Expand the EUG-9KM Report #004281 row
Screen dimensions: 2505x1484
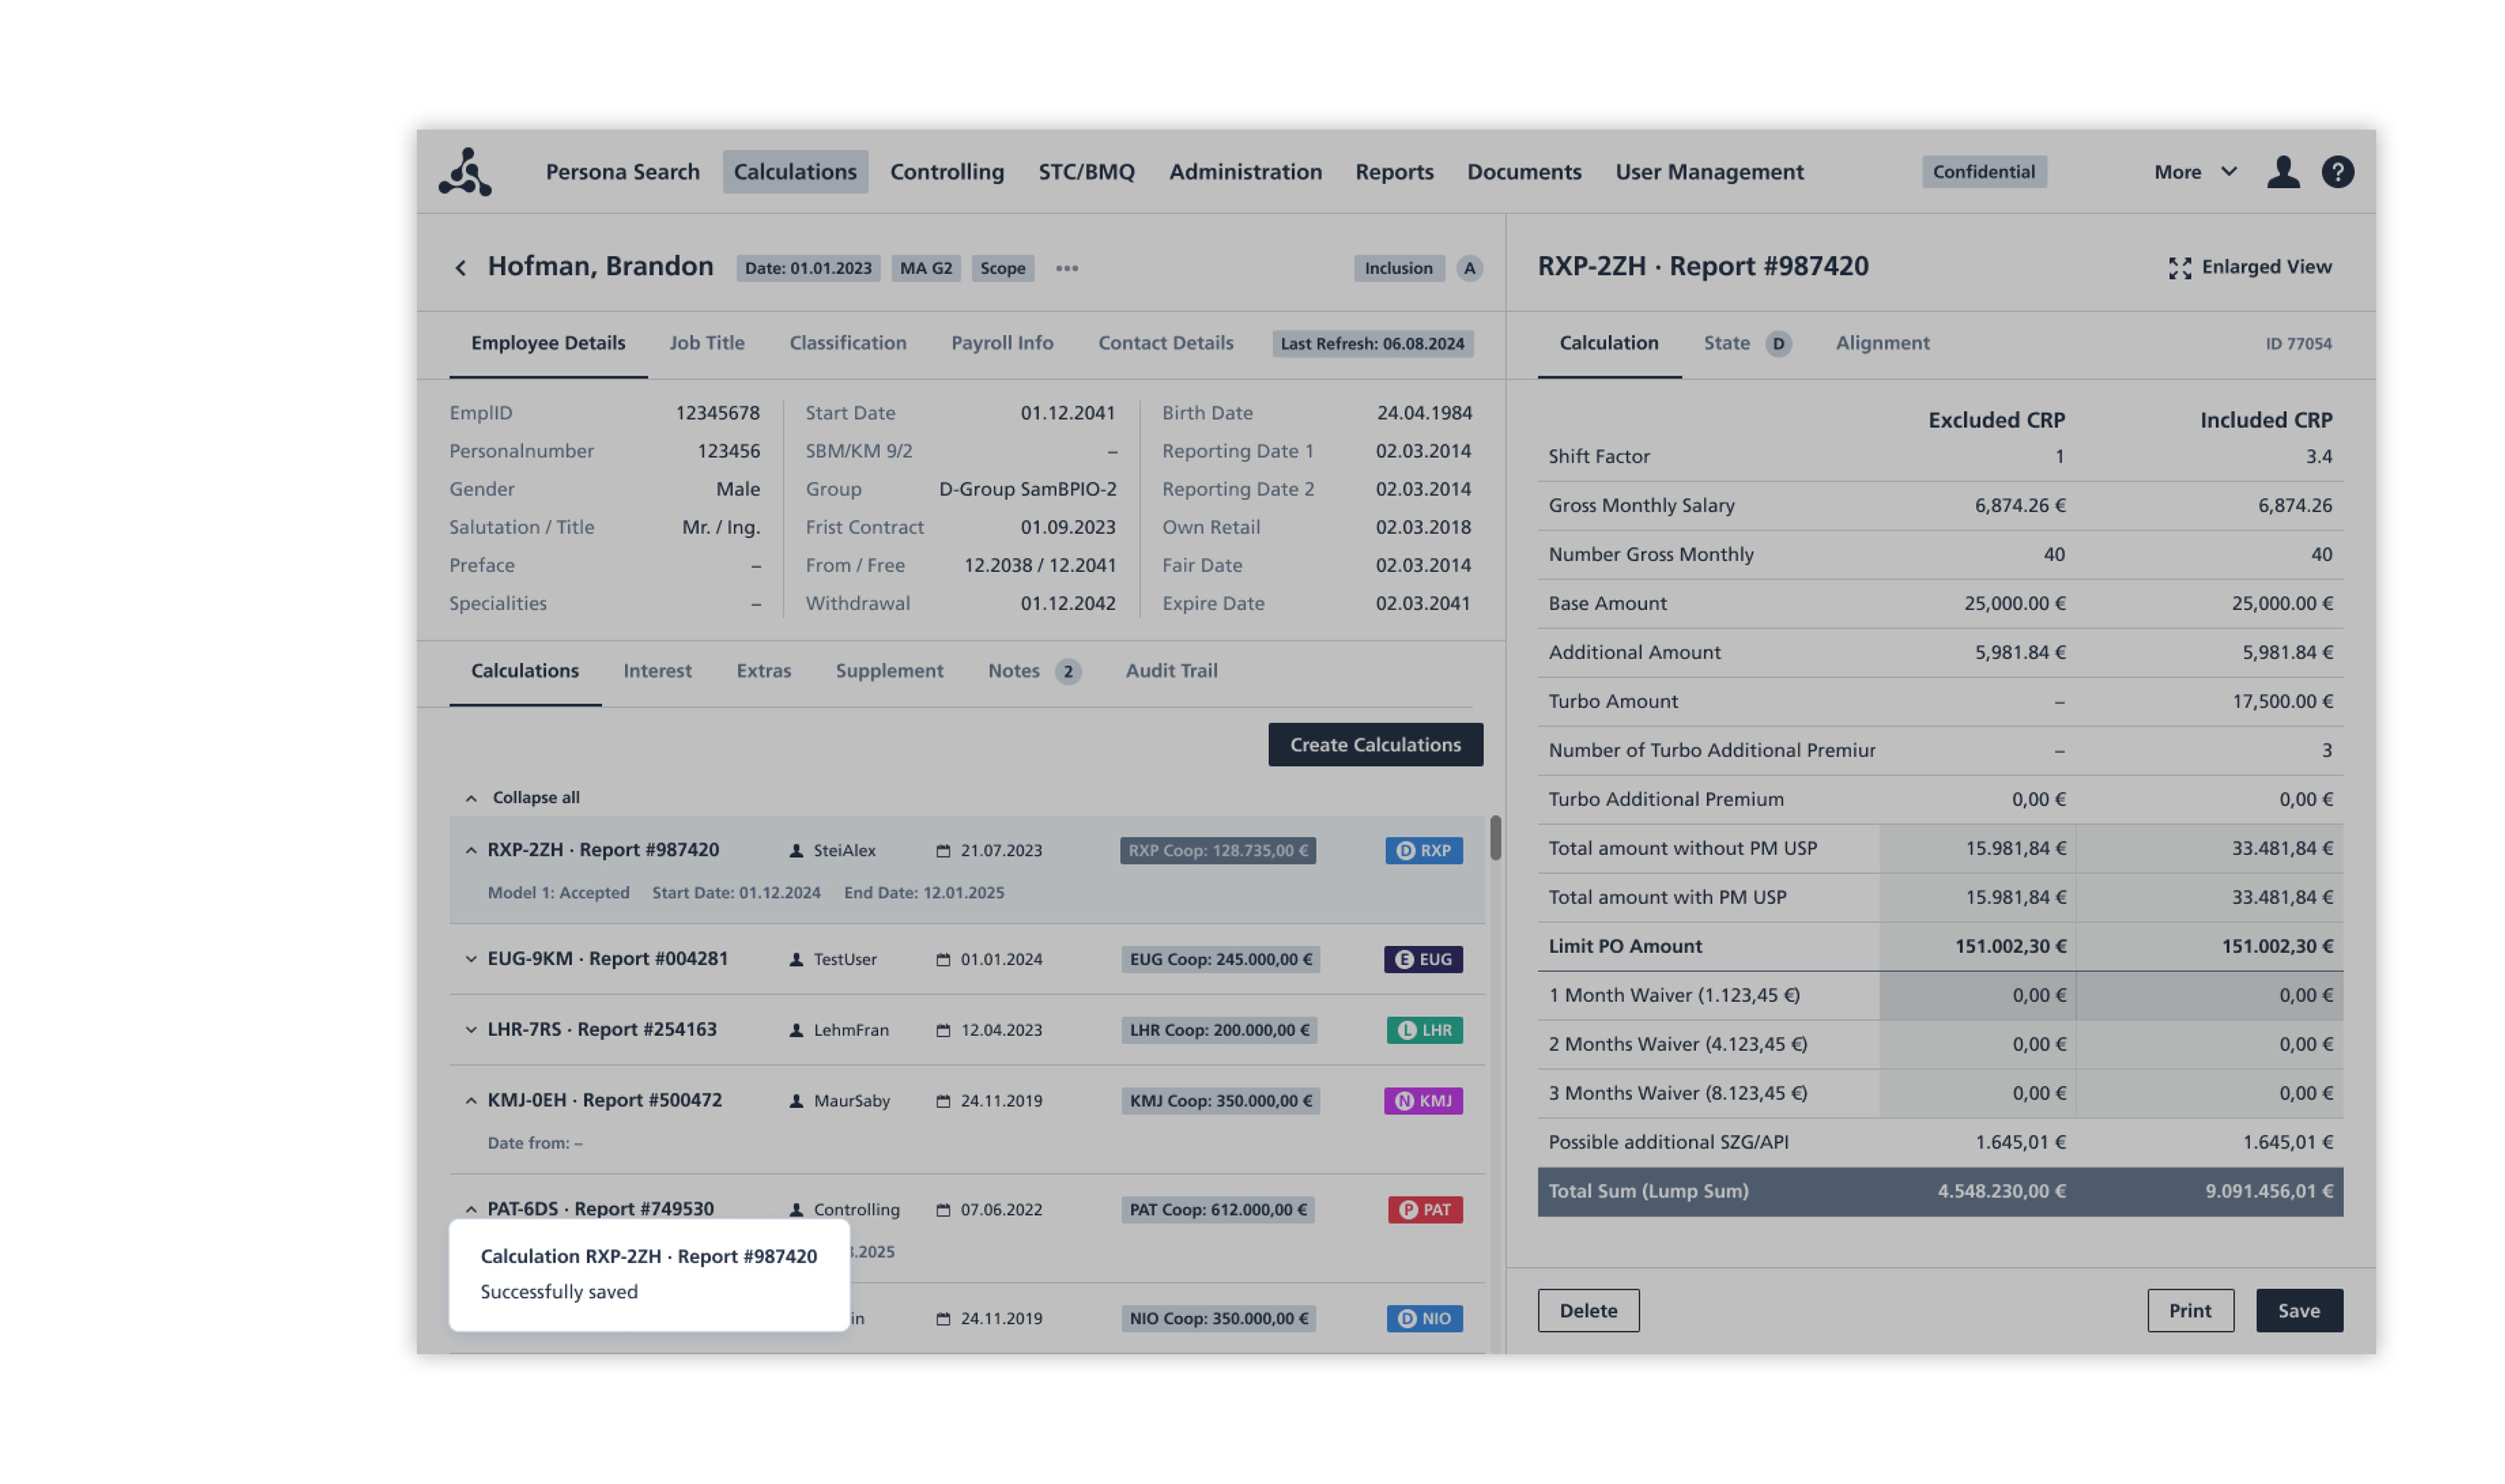tap(471, 958)
